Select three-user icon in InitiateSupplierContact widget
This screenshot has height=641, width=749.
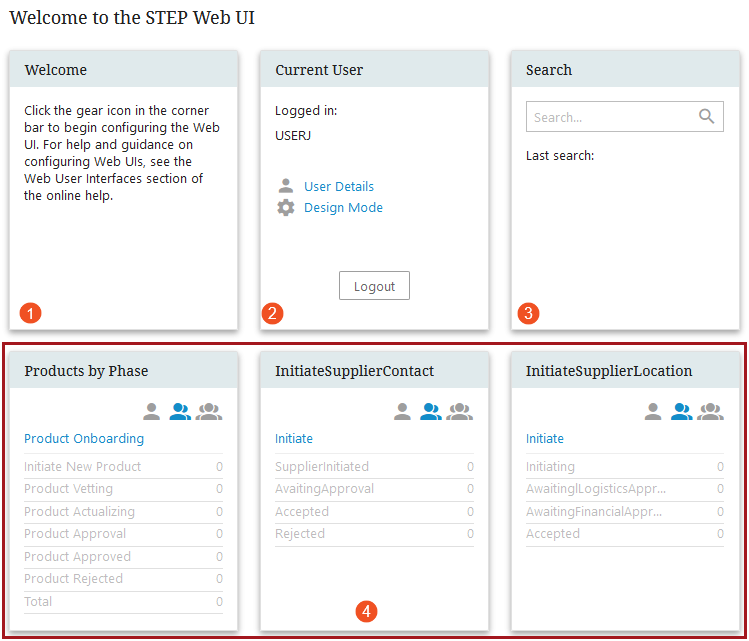(x=460, y=411)
